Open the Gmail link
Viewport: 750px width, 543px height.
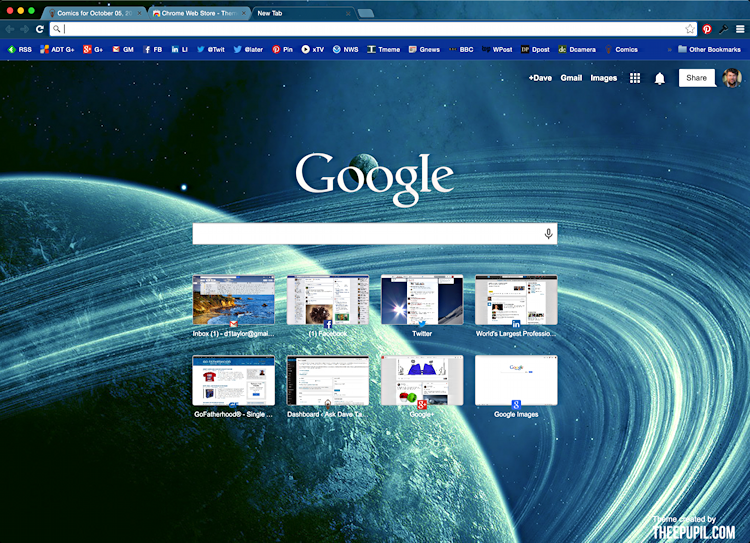[571, 78]
